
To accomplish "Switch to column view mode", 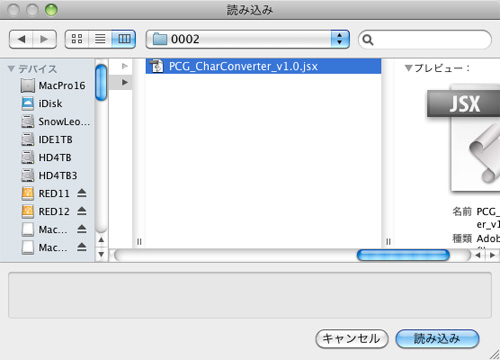I will 124,39.
